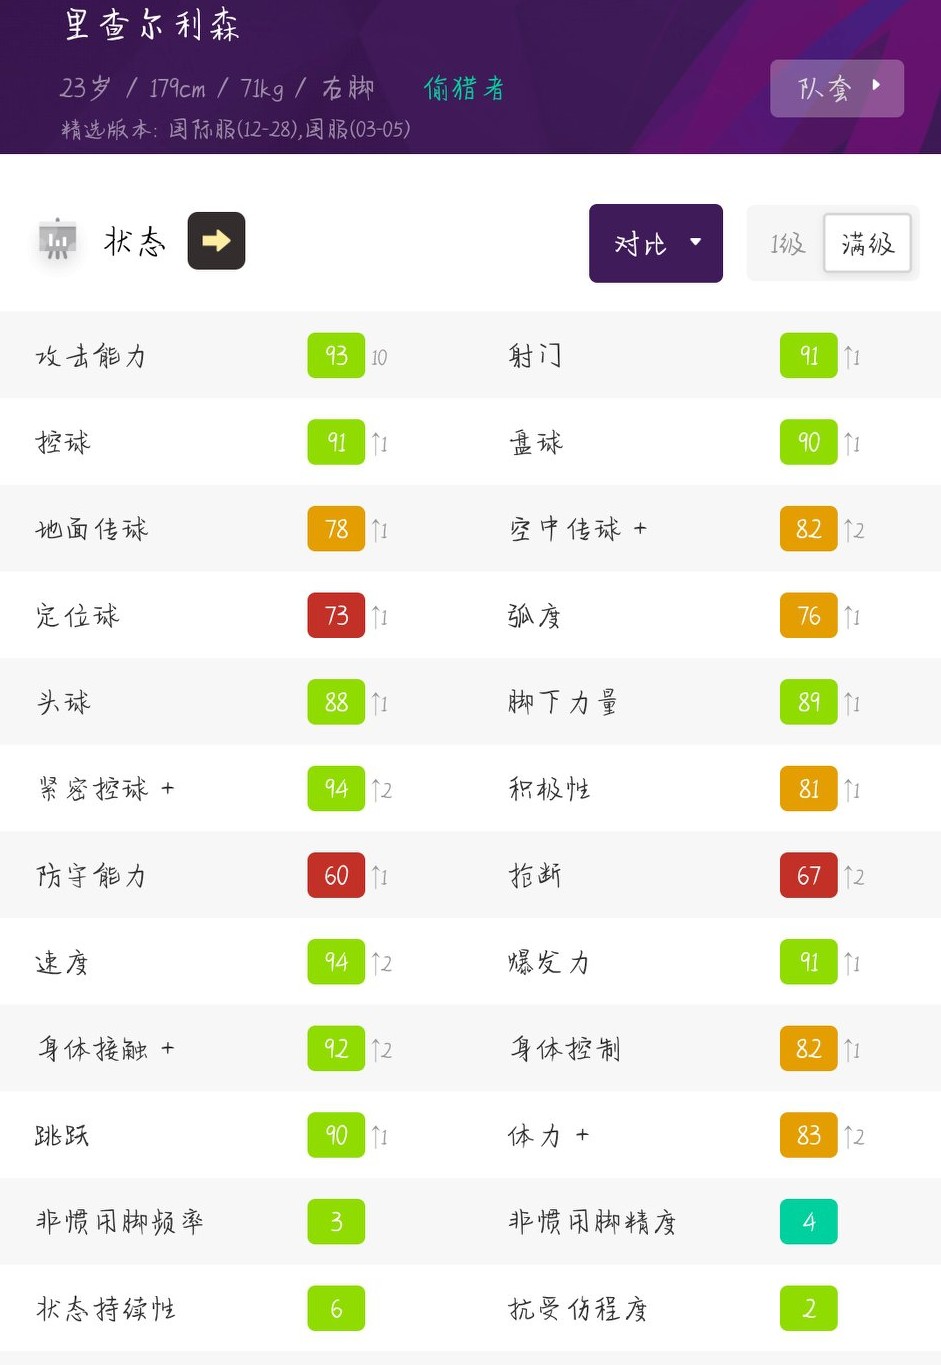
Task: Click the 状态 section title
Action: click(135, 241)
